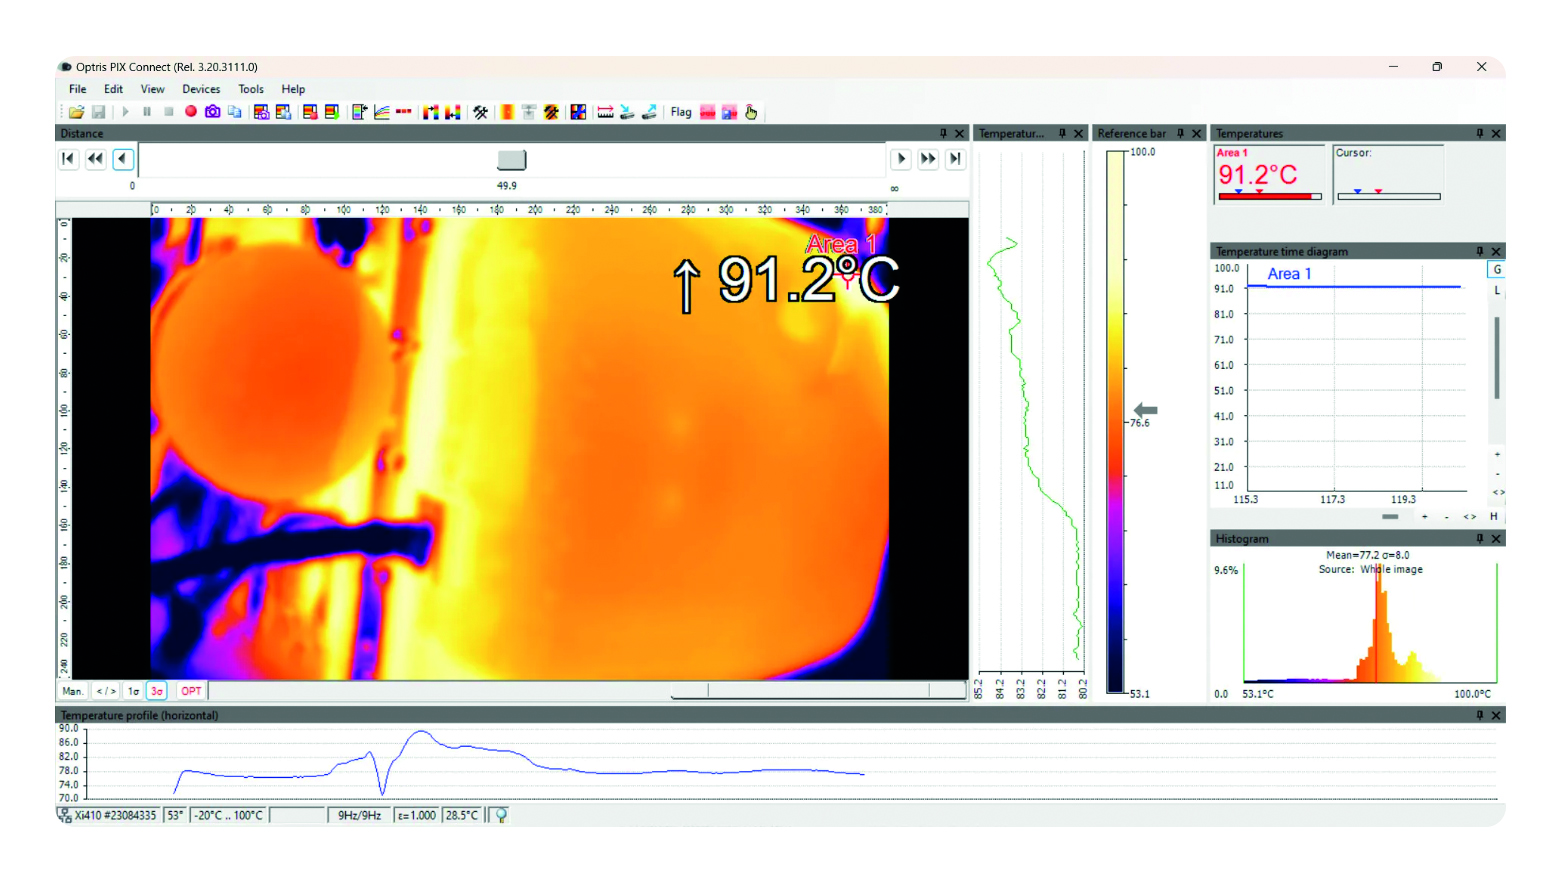1566x890 pixels.
Task: Click the hand pointer icon in toolbar
Action: [751, 112]
